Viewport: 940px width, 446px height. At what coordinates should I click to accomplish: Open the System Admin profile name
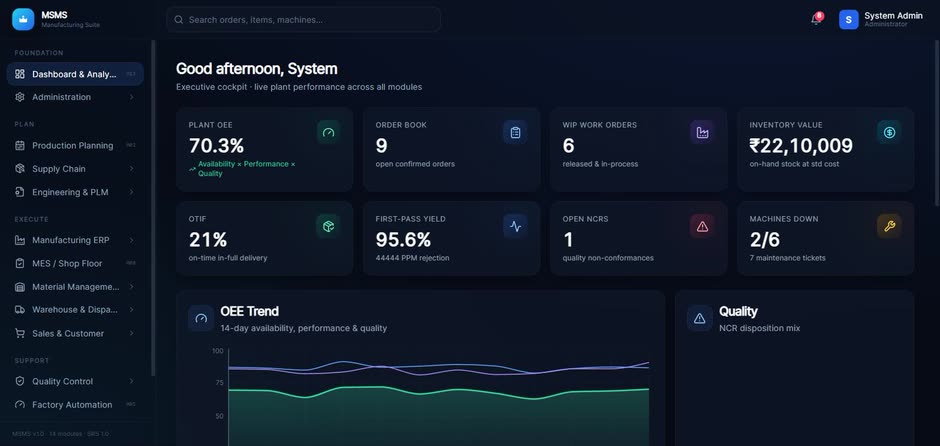(x=893, y=16)
